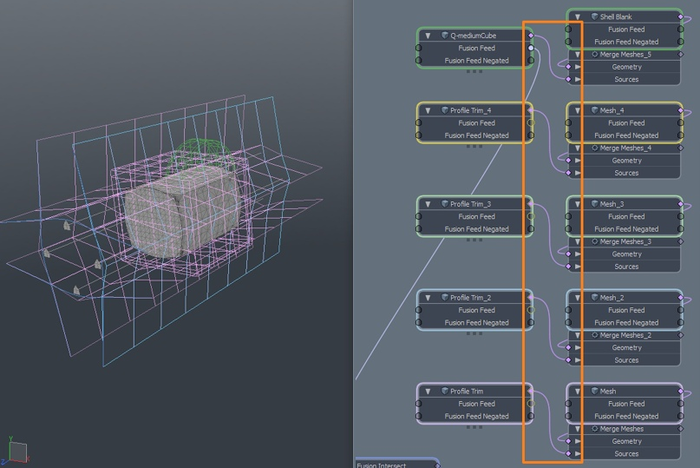Collapse the Q-mediumCube node
Screen dimensions: 700x468
pos(427,35)
